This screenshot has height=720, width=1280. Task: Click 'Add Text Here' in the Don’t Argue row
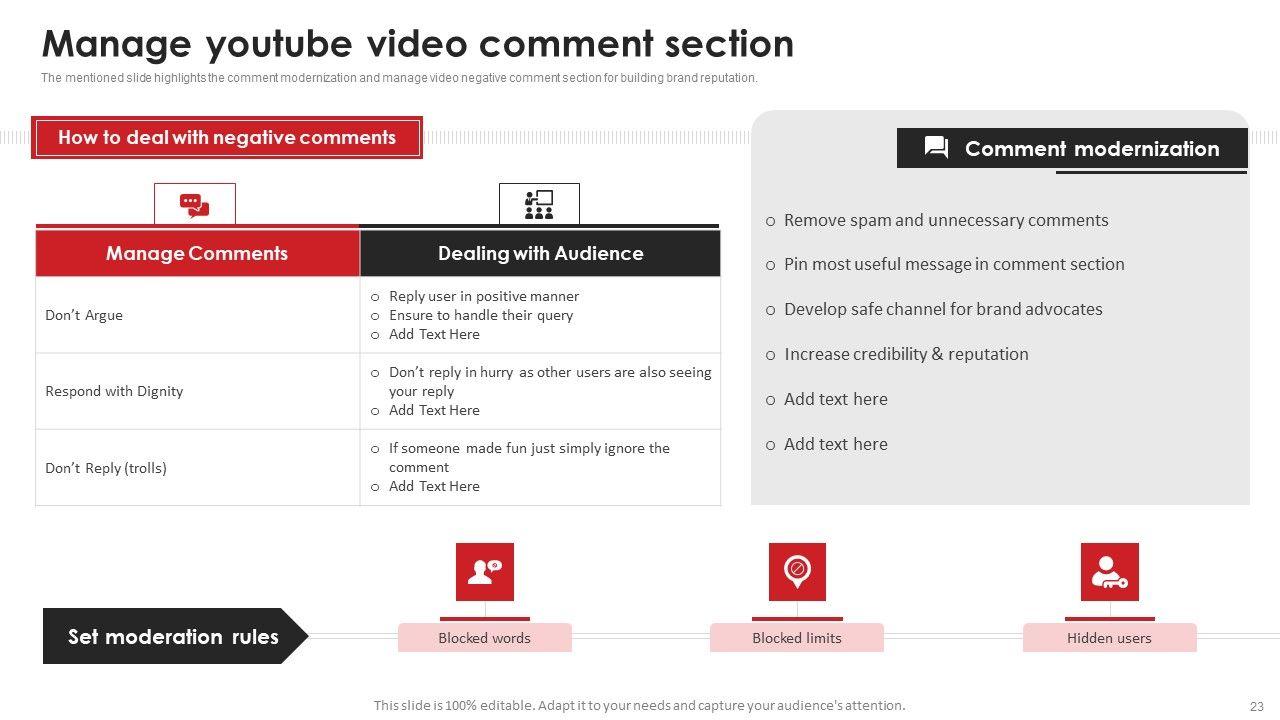point(434,334)
